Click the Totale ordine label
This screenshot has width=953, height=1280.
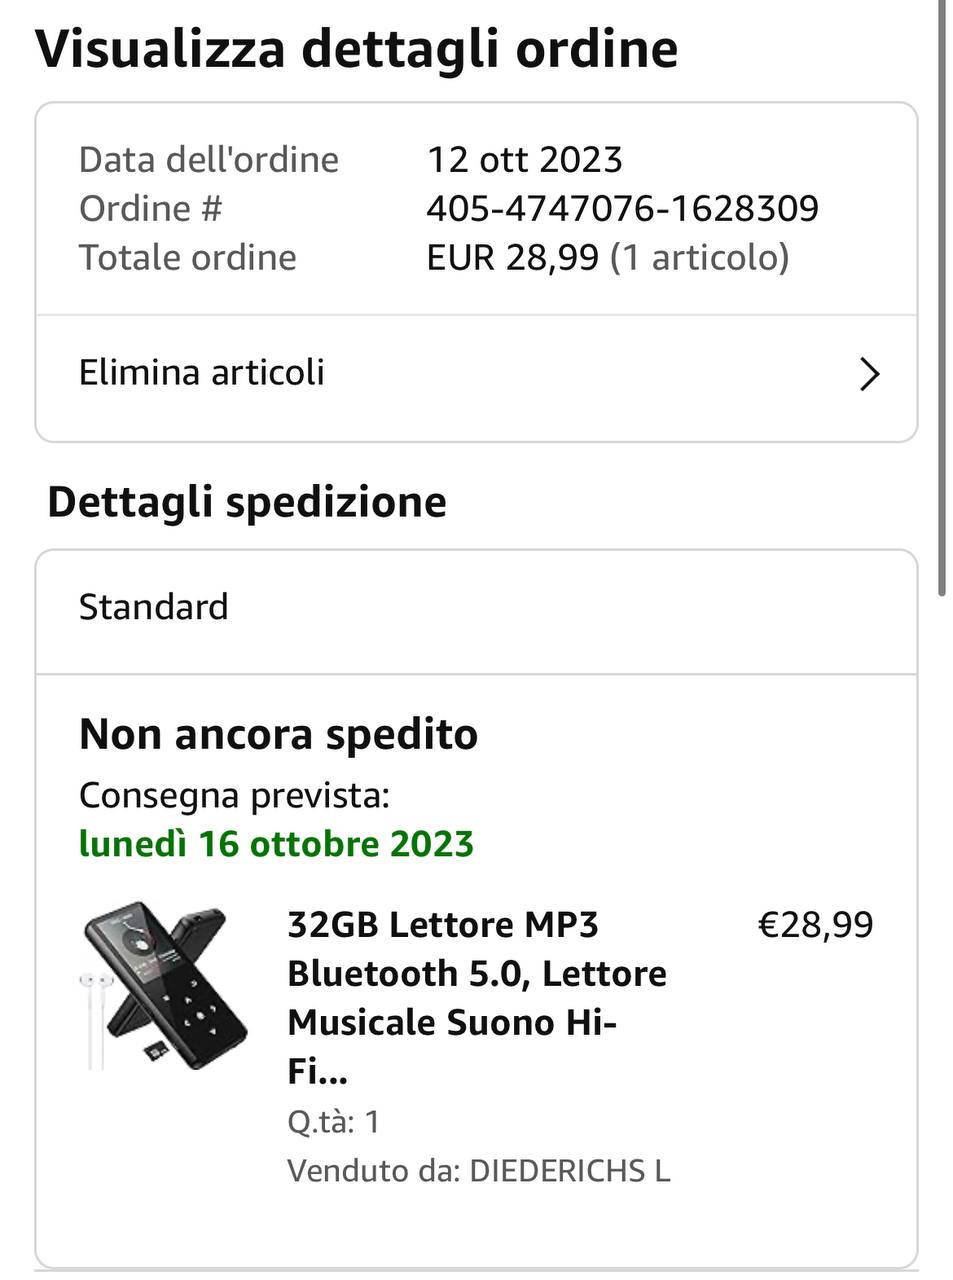(188, 258)
